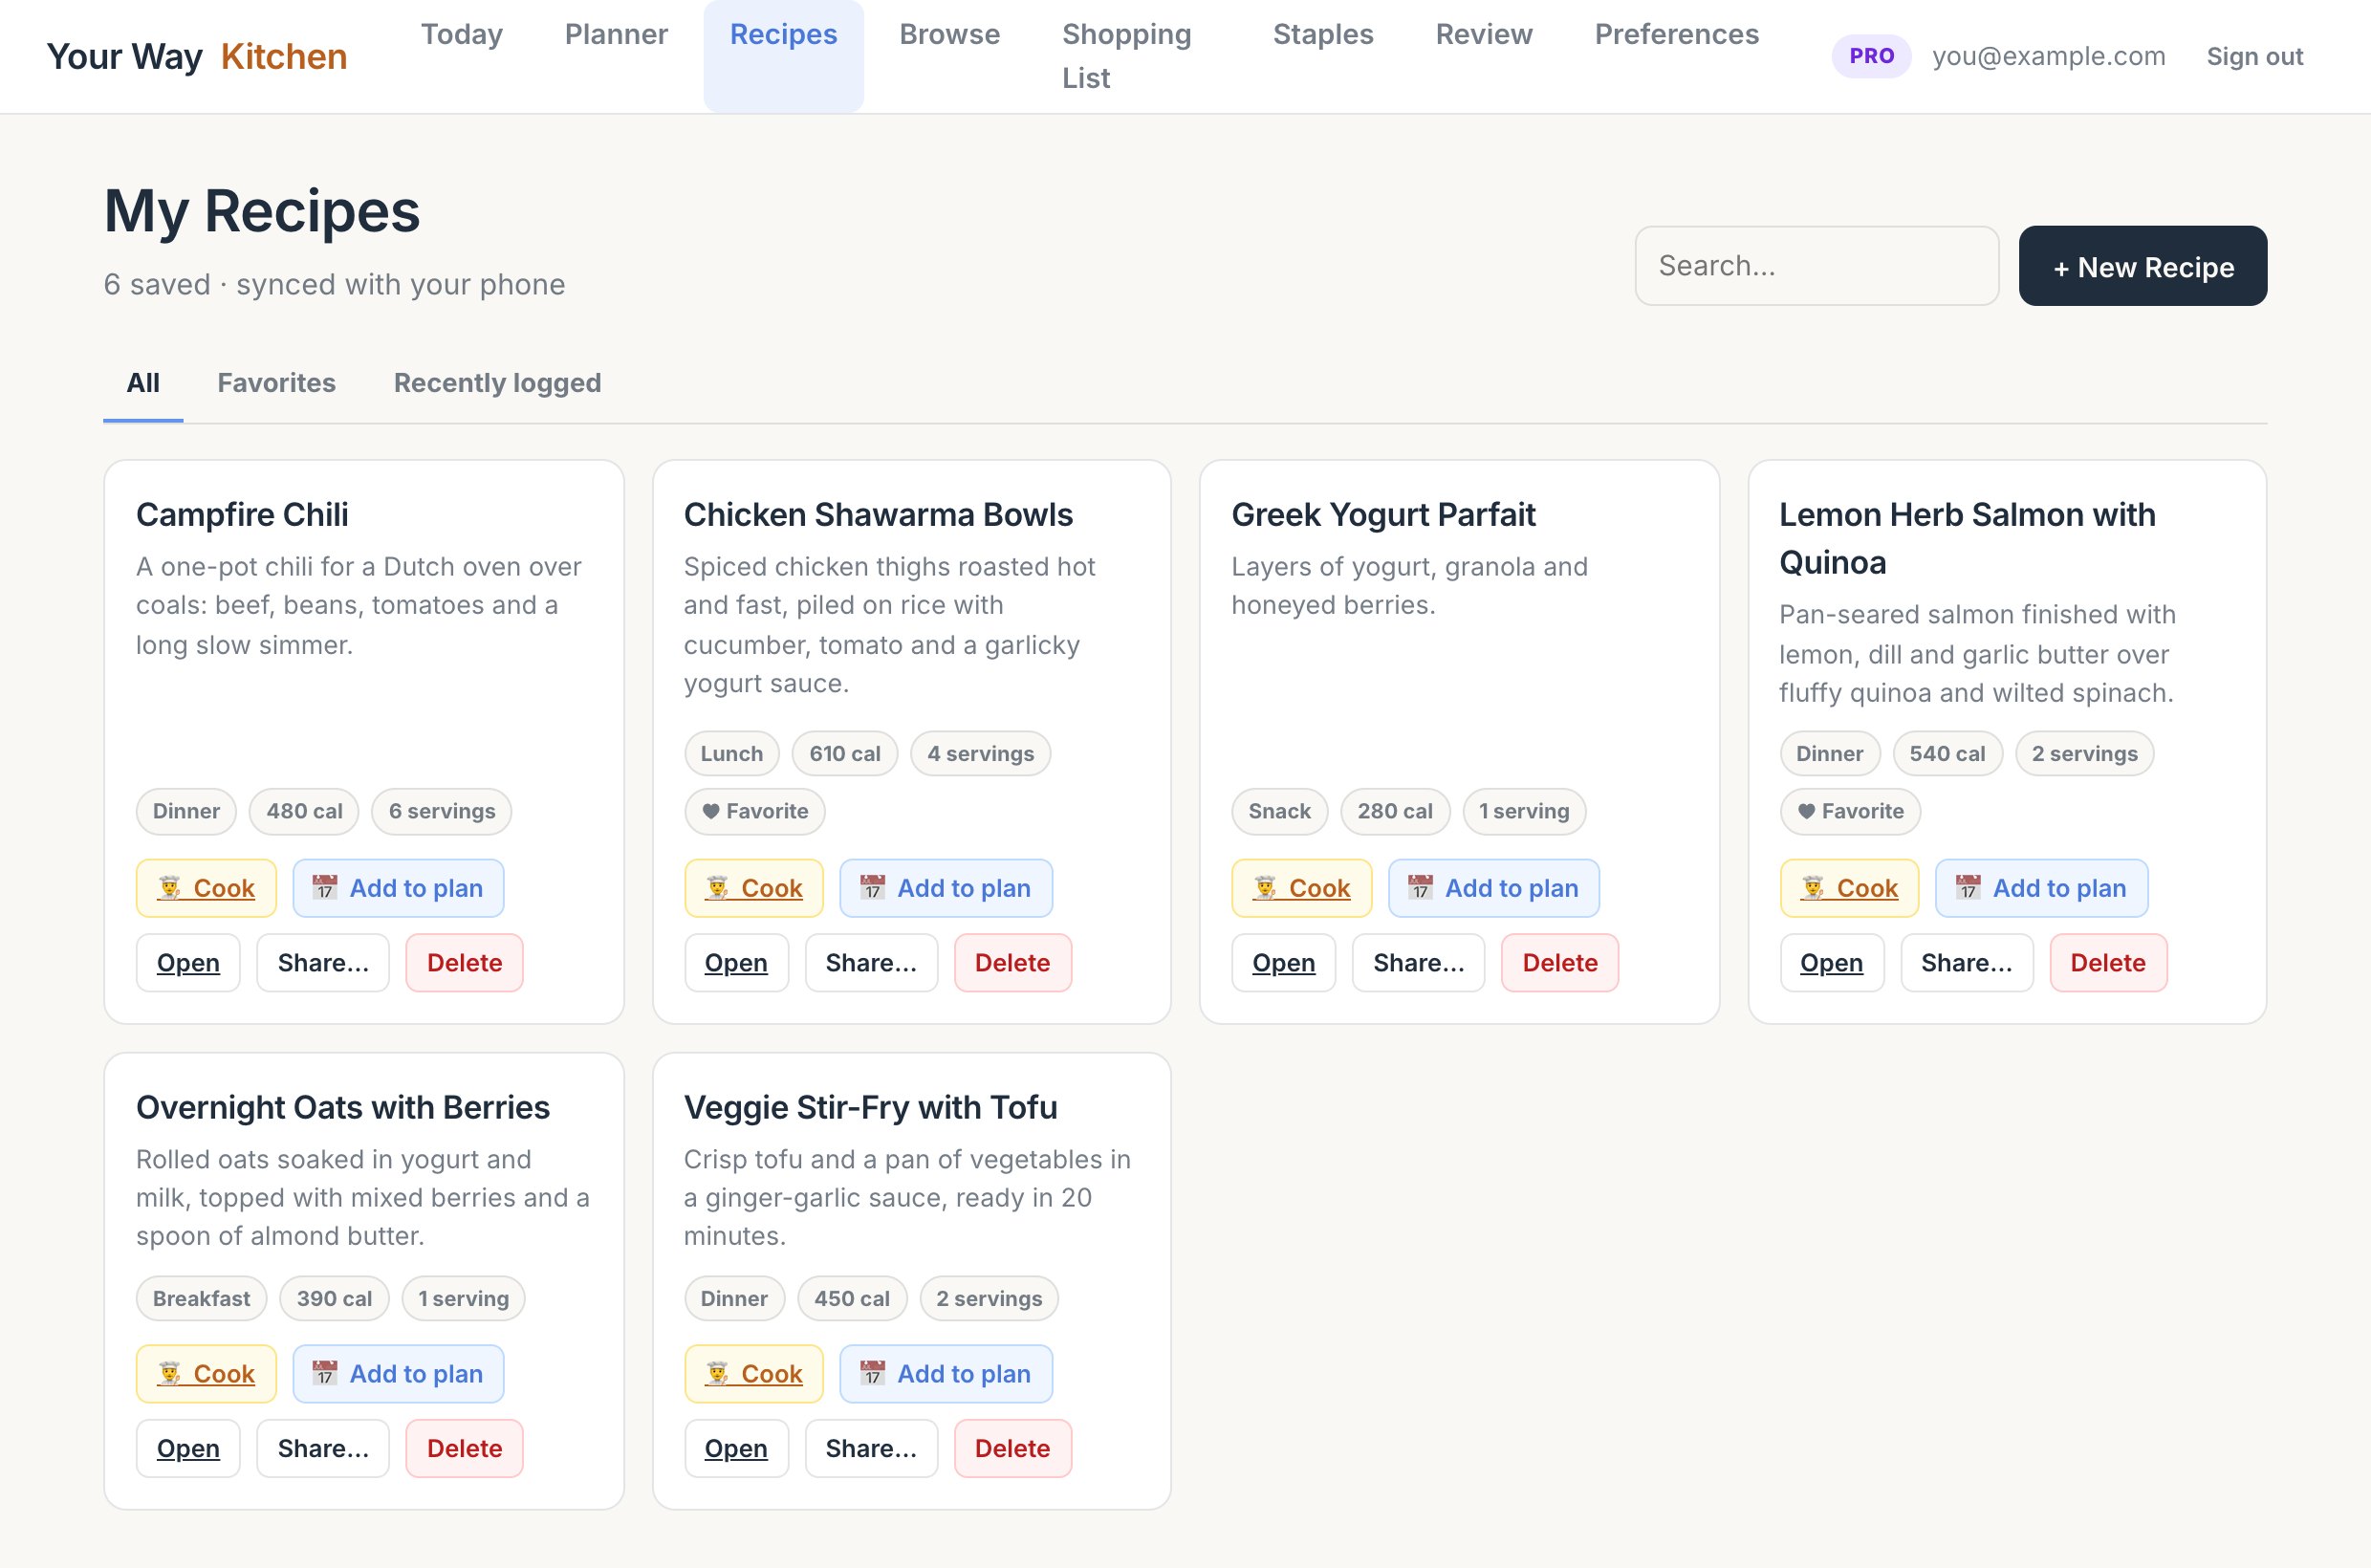Screen dimensions: 2371x1568
Task: Click the calendar icon on Campfire Chili's Add to plan
Action: [x=325, y=887]
